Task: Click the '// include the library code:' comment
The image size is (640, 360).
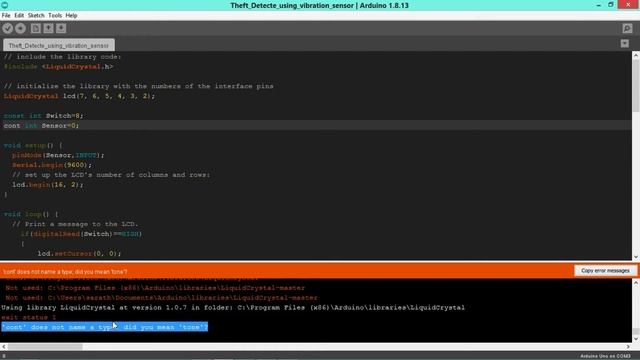Action: pos(62,57)
